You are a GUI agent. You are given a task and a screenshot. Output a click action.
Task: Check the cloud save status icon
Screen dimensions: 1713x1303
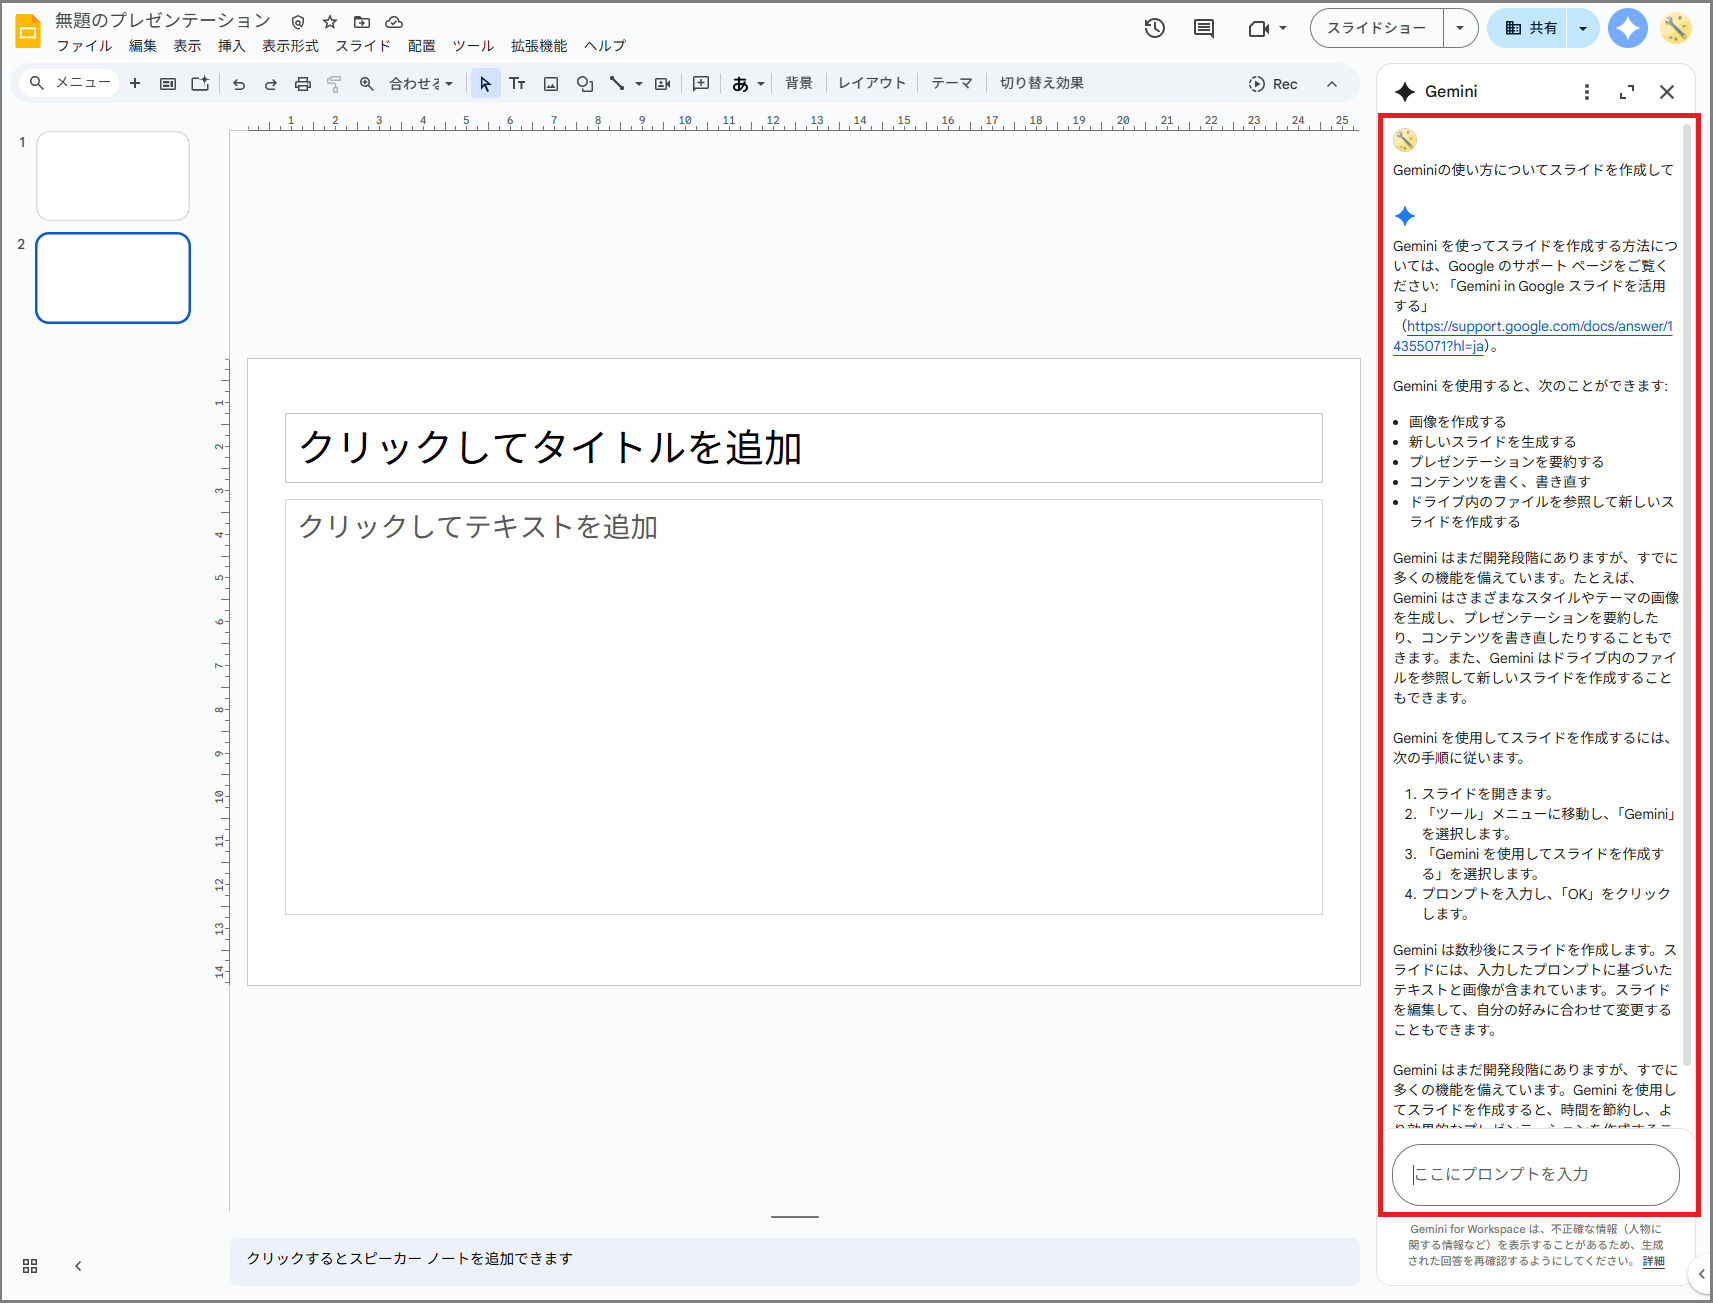coord(394,22)
